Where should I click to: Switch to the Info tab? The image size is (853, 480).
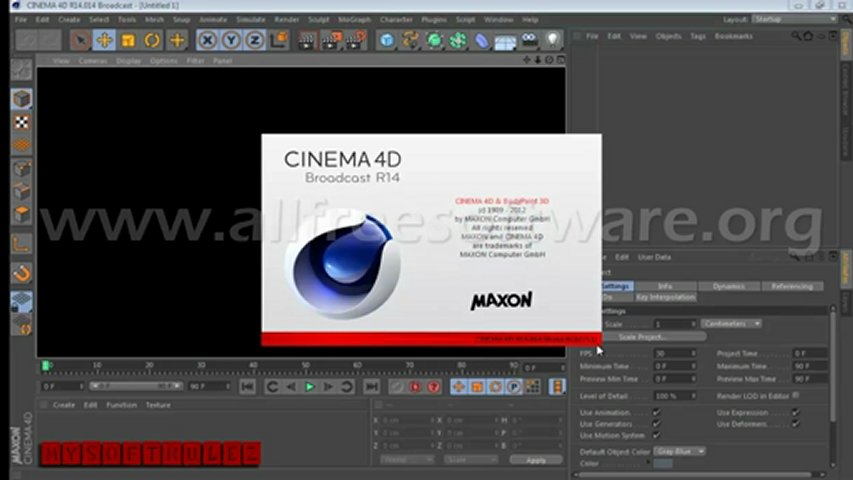click(665, 286)
